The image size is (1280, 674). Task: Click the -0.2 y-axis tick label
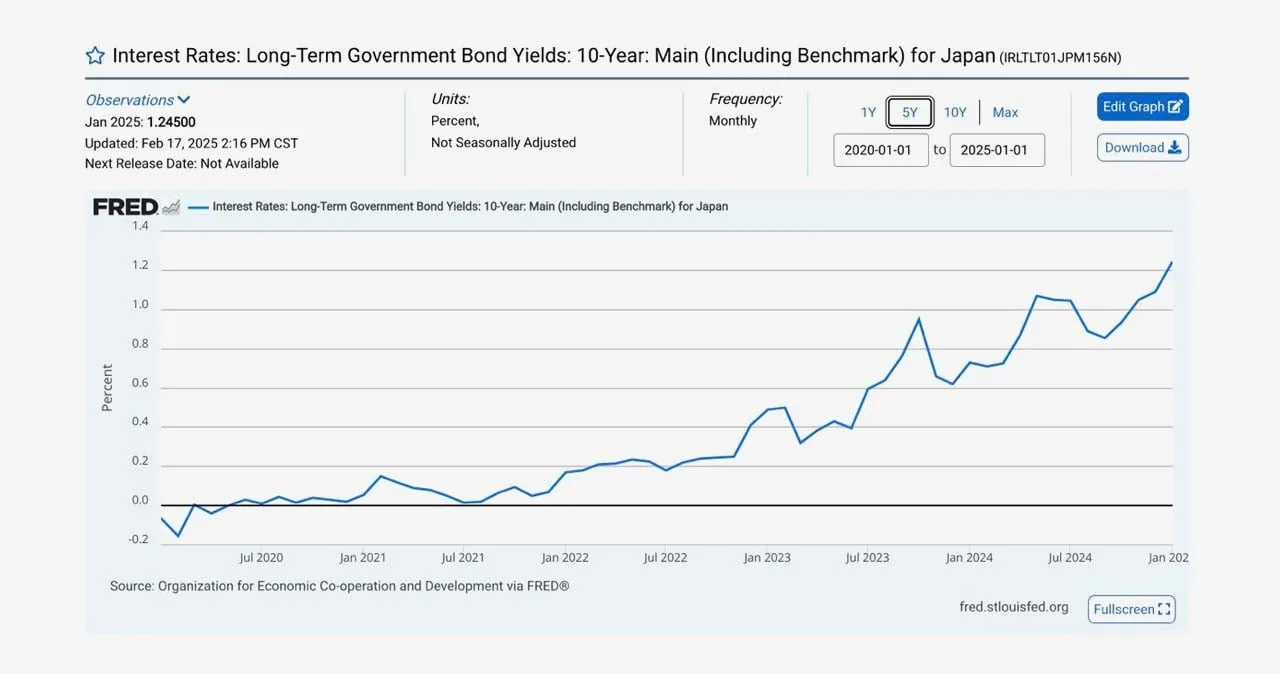pyautogui.click(x=138, y=540)
